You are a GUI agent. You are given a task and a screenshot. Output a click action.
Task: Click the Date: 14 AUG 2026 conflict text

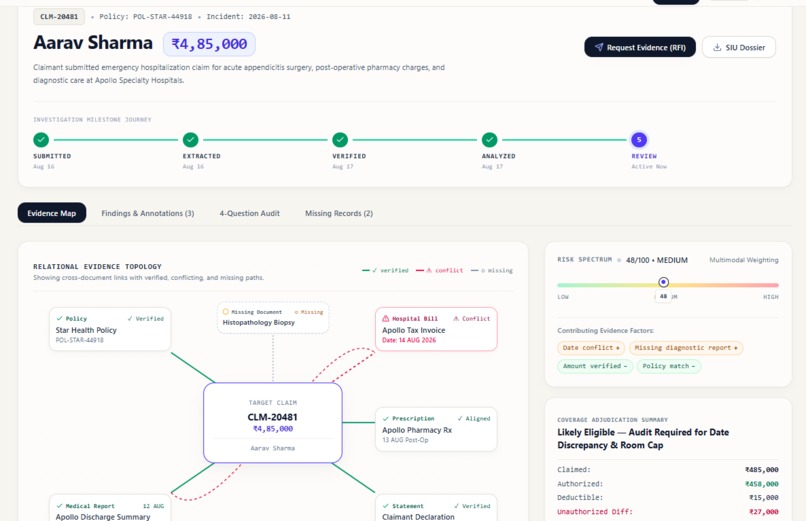click(409, 340)
